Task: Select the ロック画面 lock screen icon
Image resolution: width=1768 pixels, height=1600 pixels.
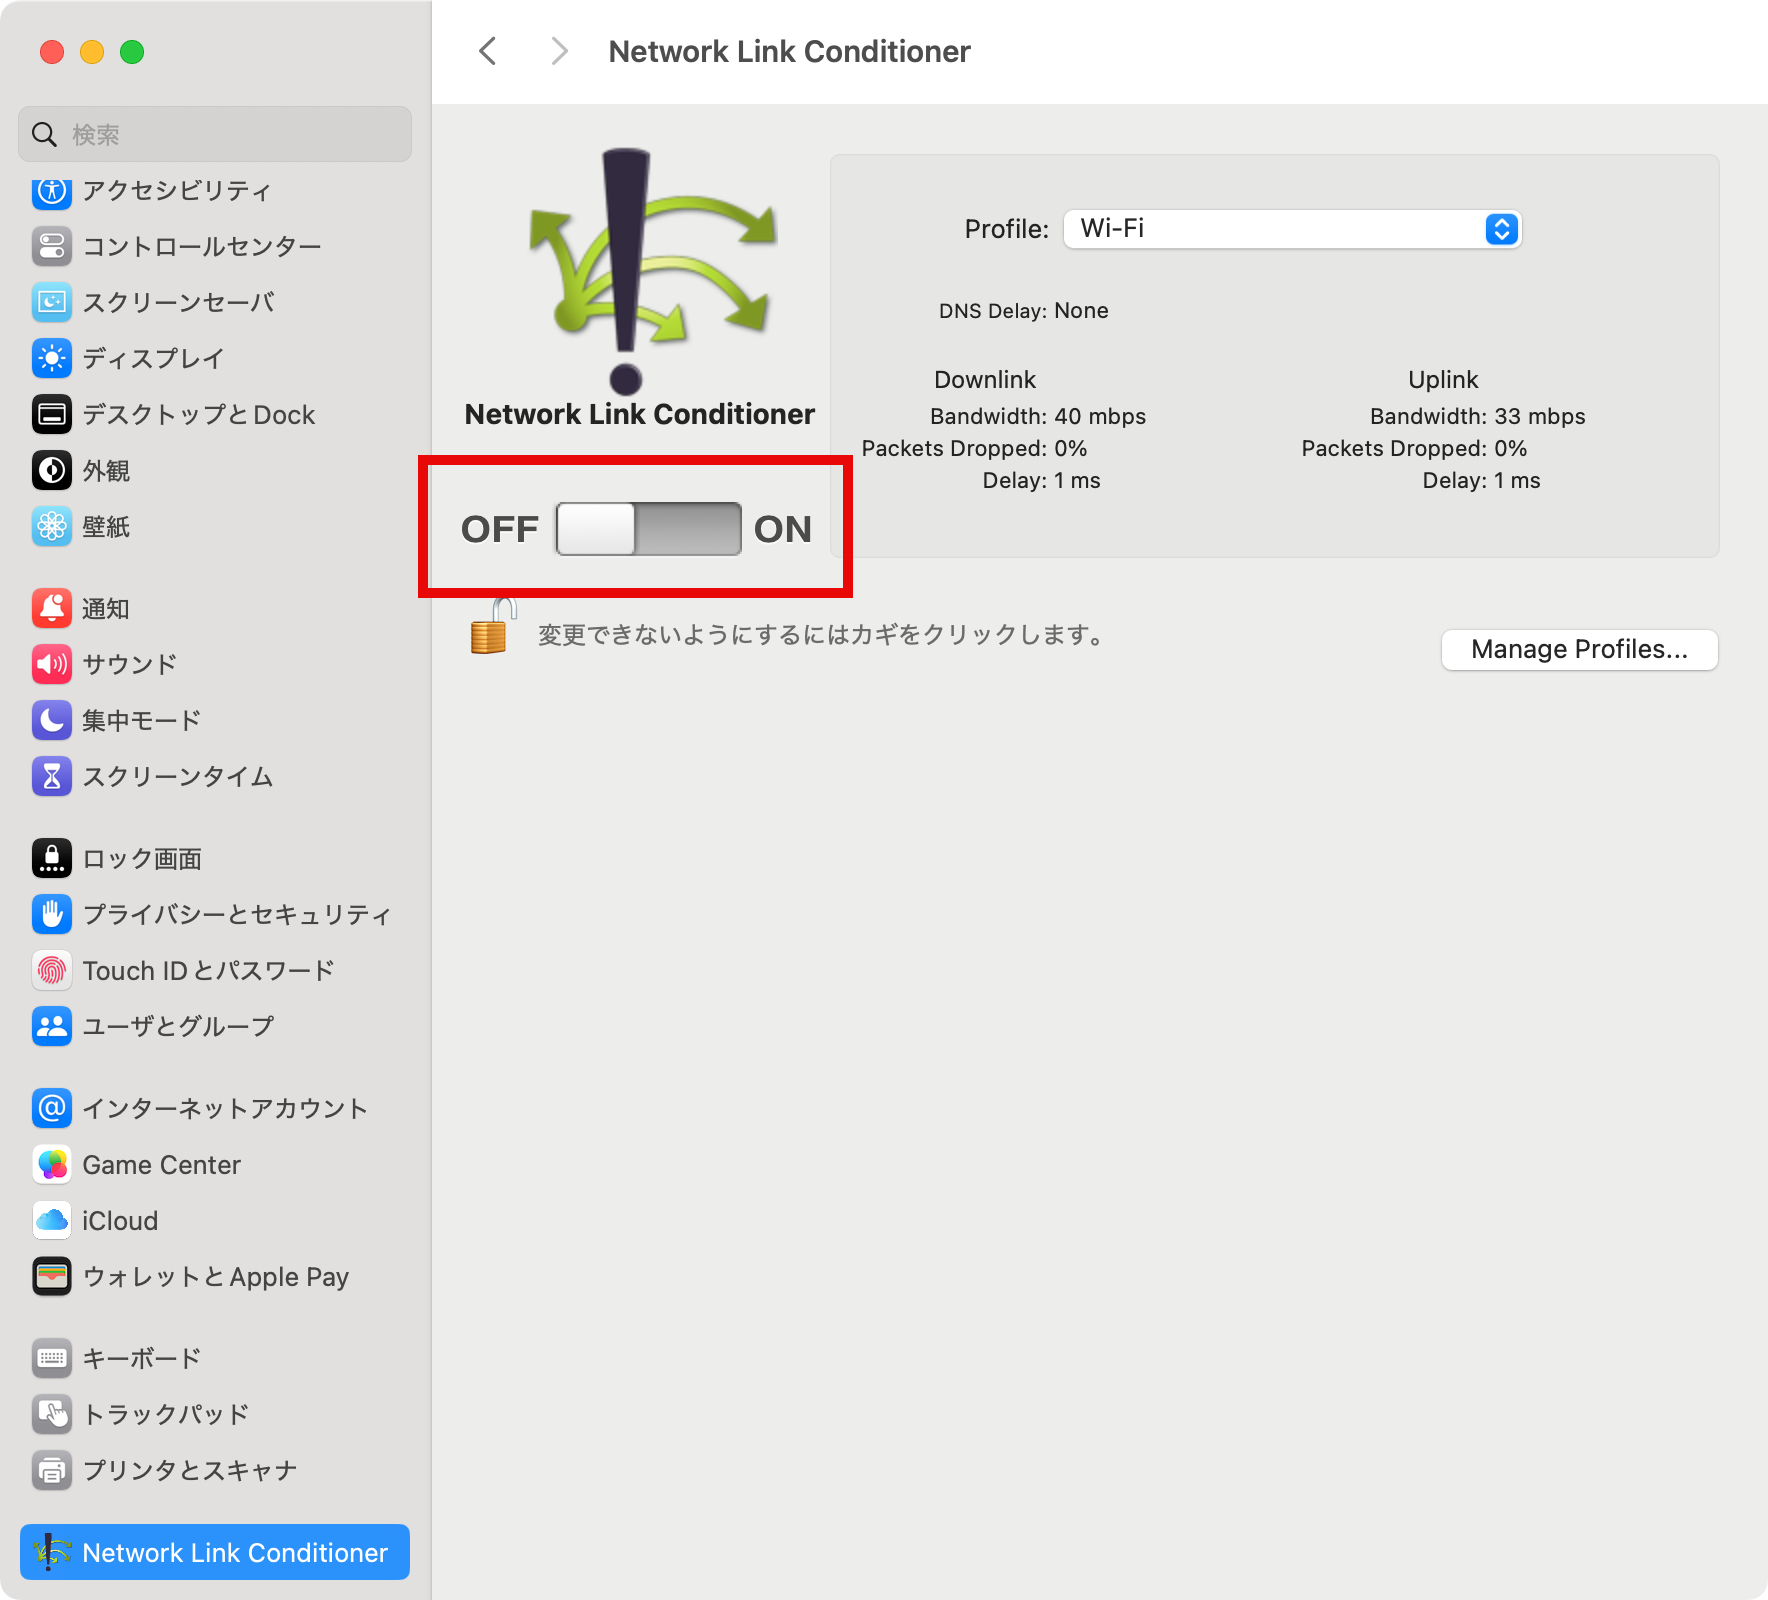Action: tap(52, 858)
